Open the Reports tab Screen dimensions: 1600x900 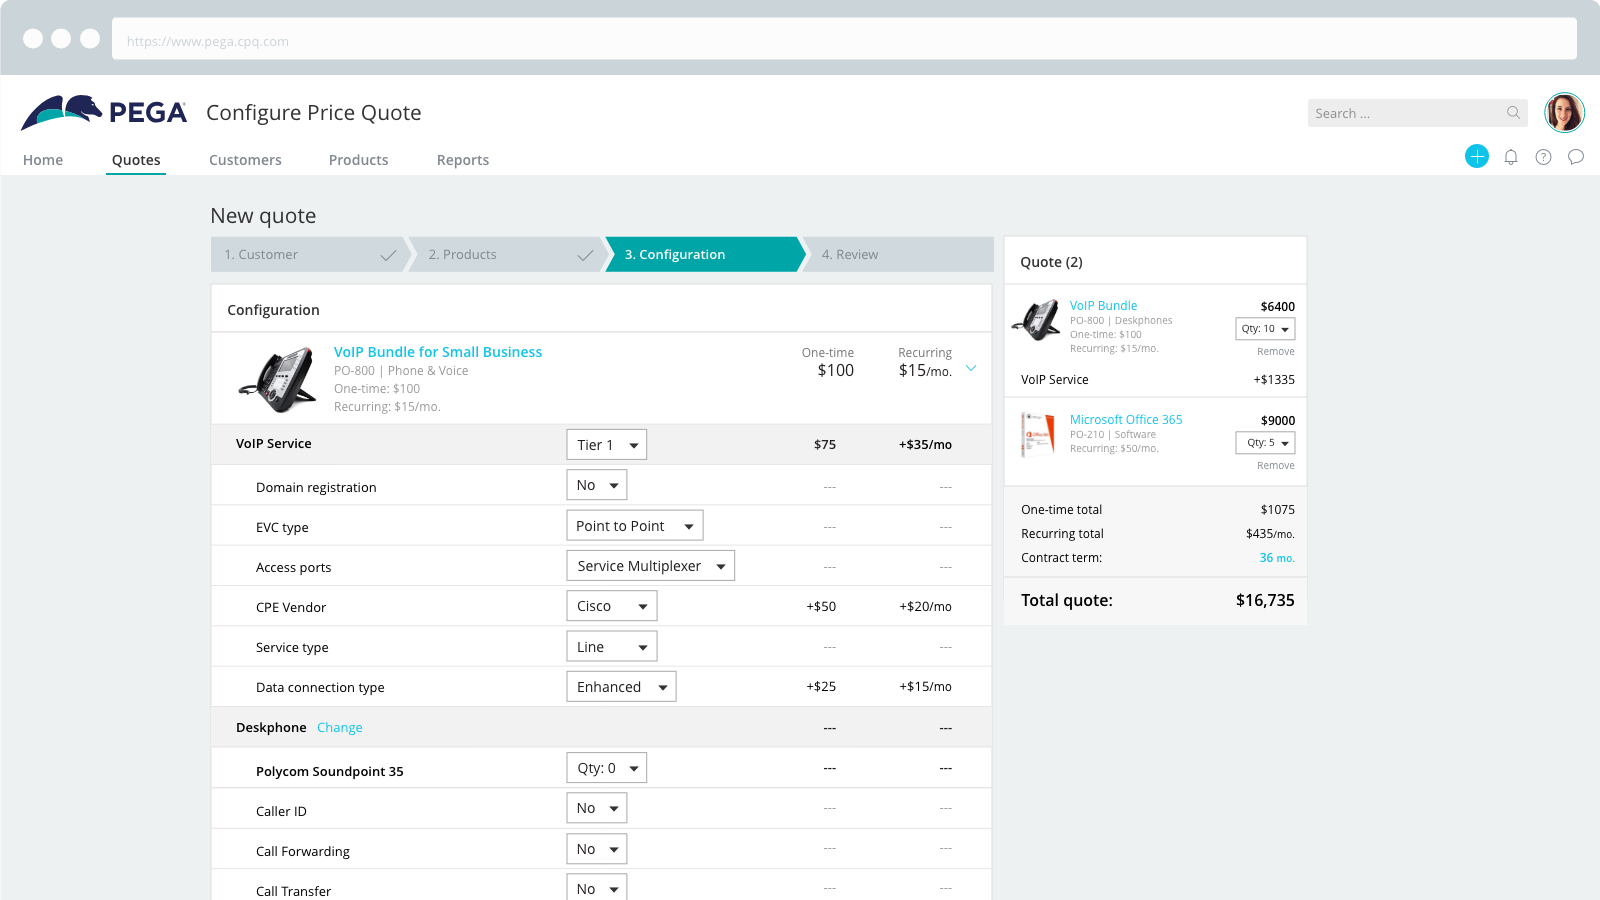click(x=463, y=160)
